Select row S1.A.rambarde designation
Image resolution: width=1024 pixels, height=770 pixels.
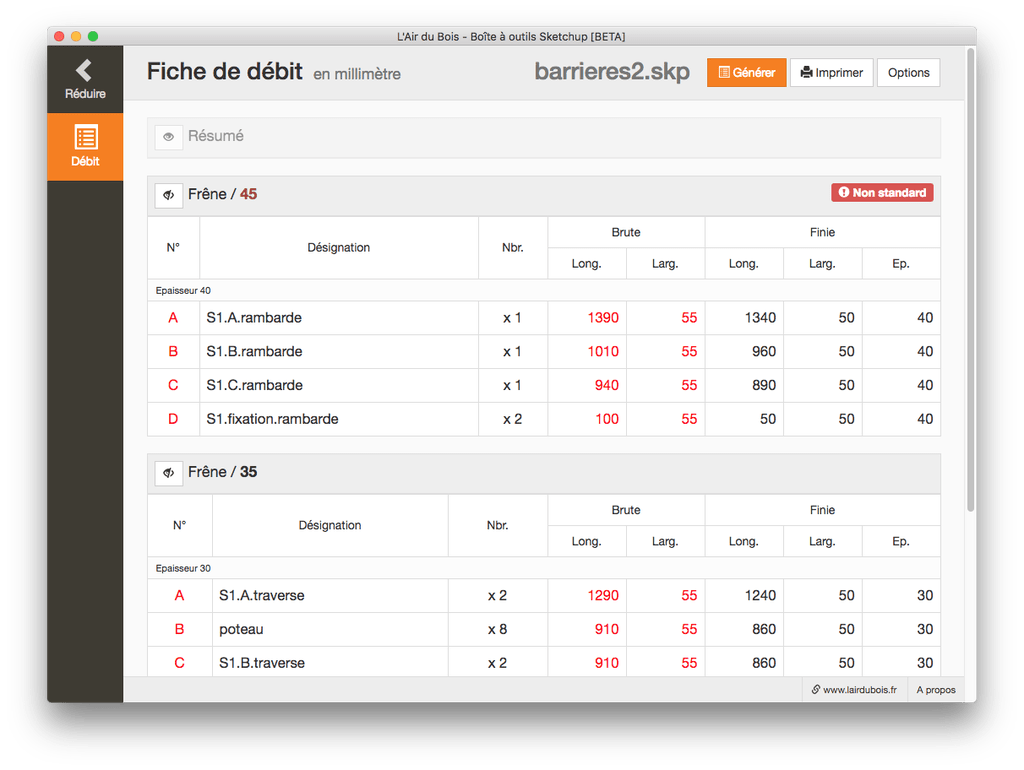[254, 317]
